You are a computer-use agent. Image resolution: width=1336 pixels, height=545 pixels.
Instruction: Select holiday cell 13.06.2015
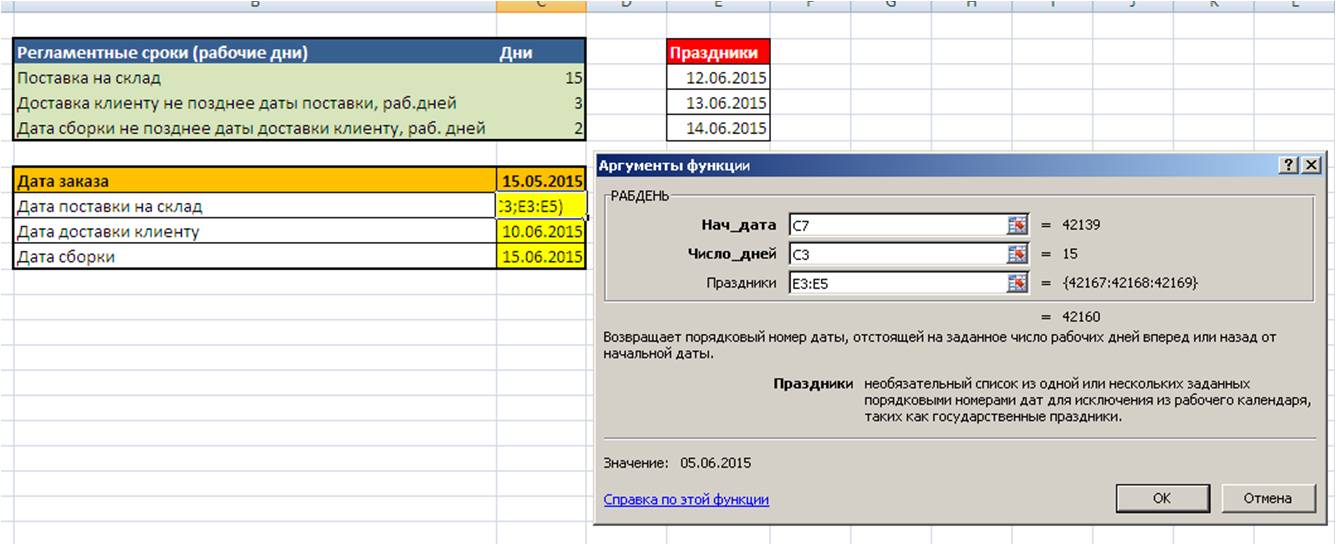718,103
